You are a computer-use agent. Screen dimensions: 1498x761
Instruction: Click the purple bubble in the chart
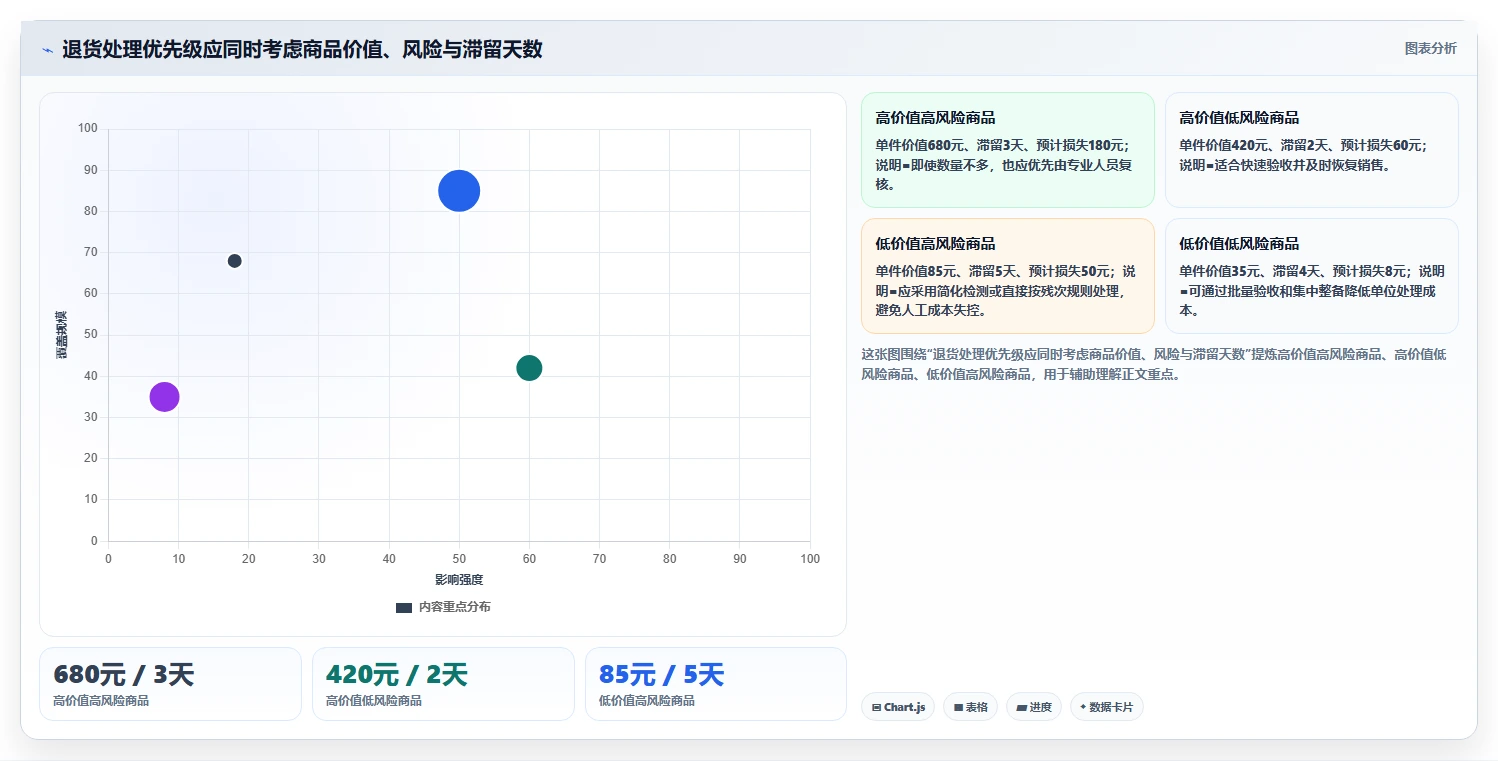[x=164, y=397]
